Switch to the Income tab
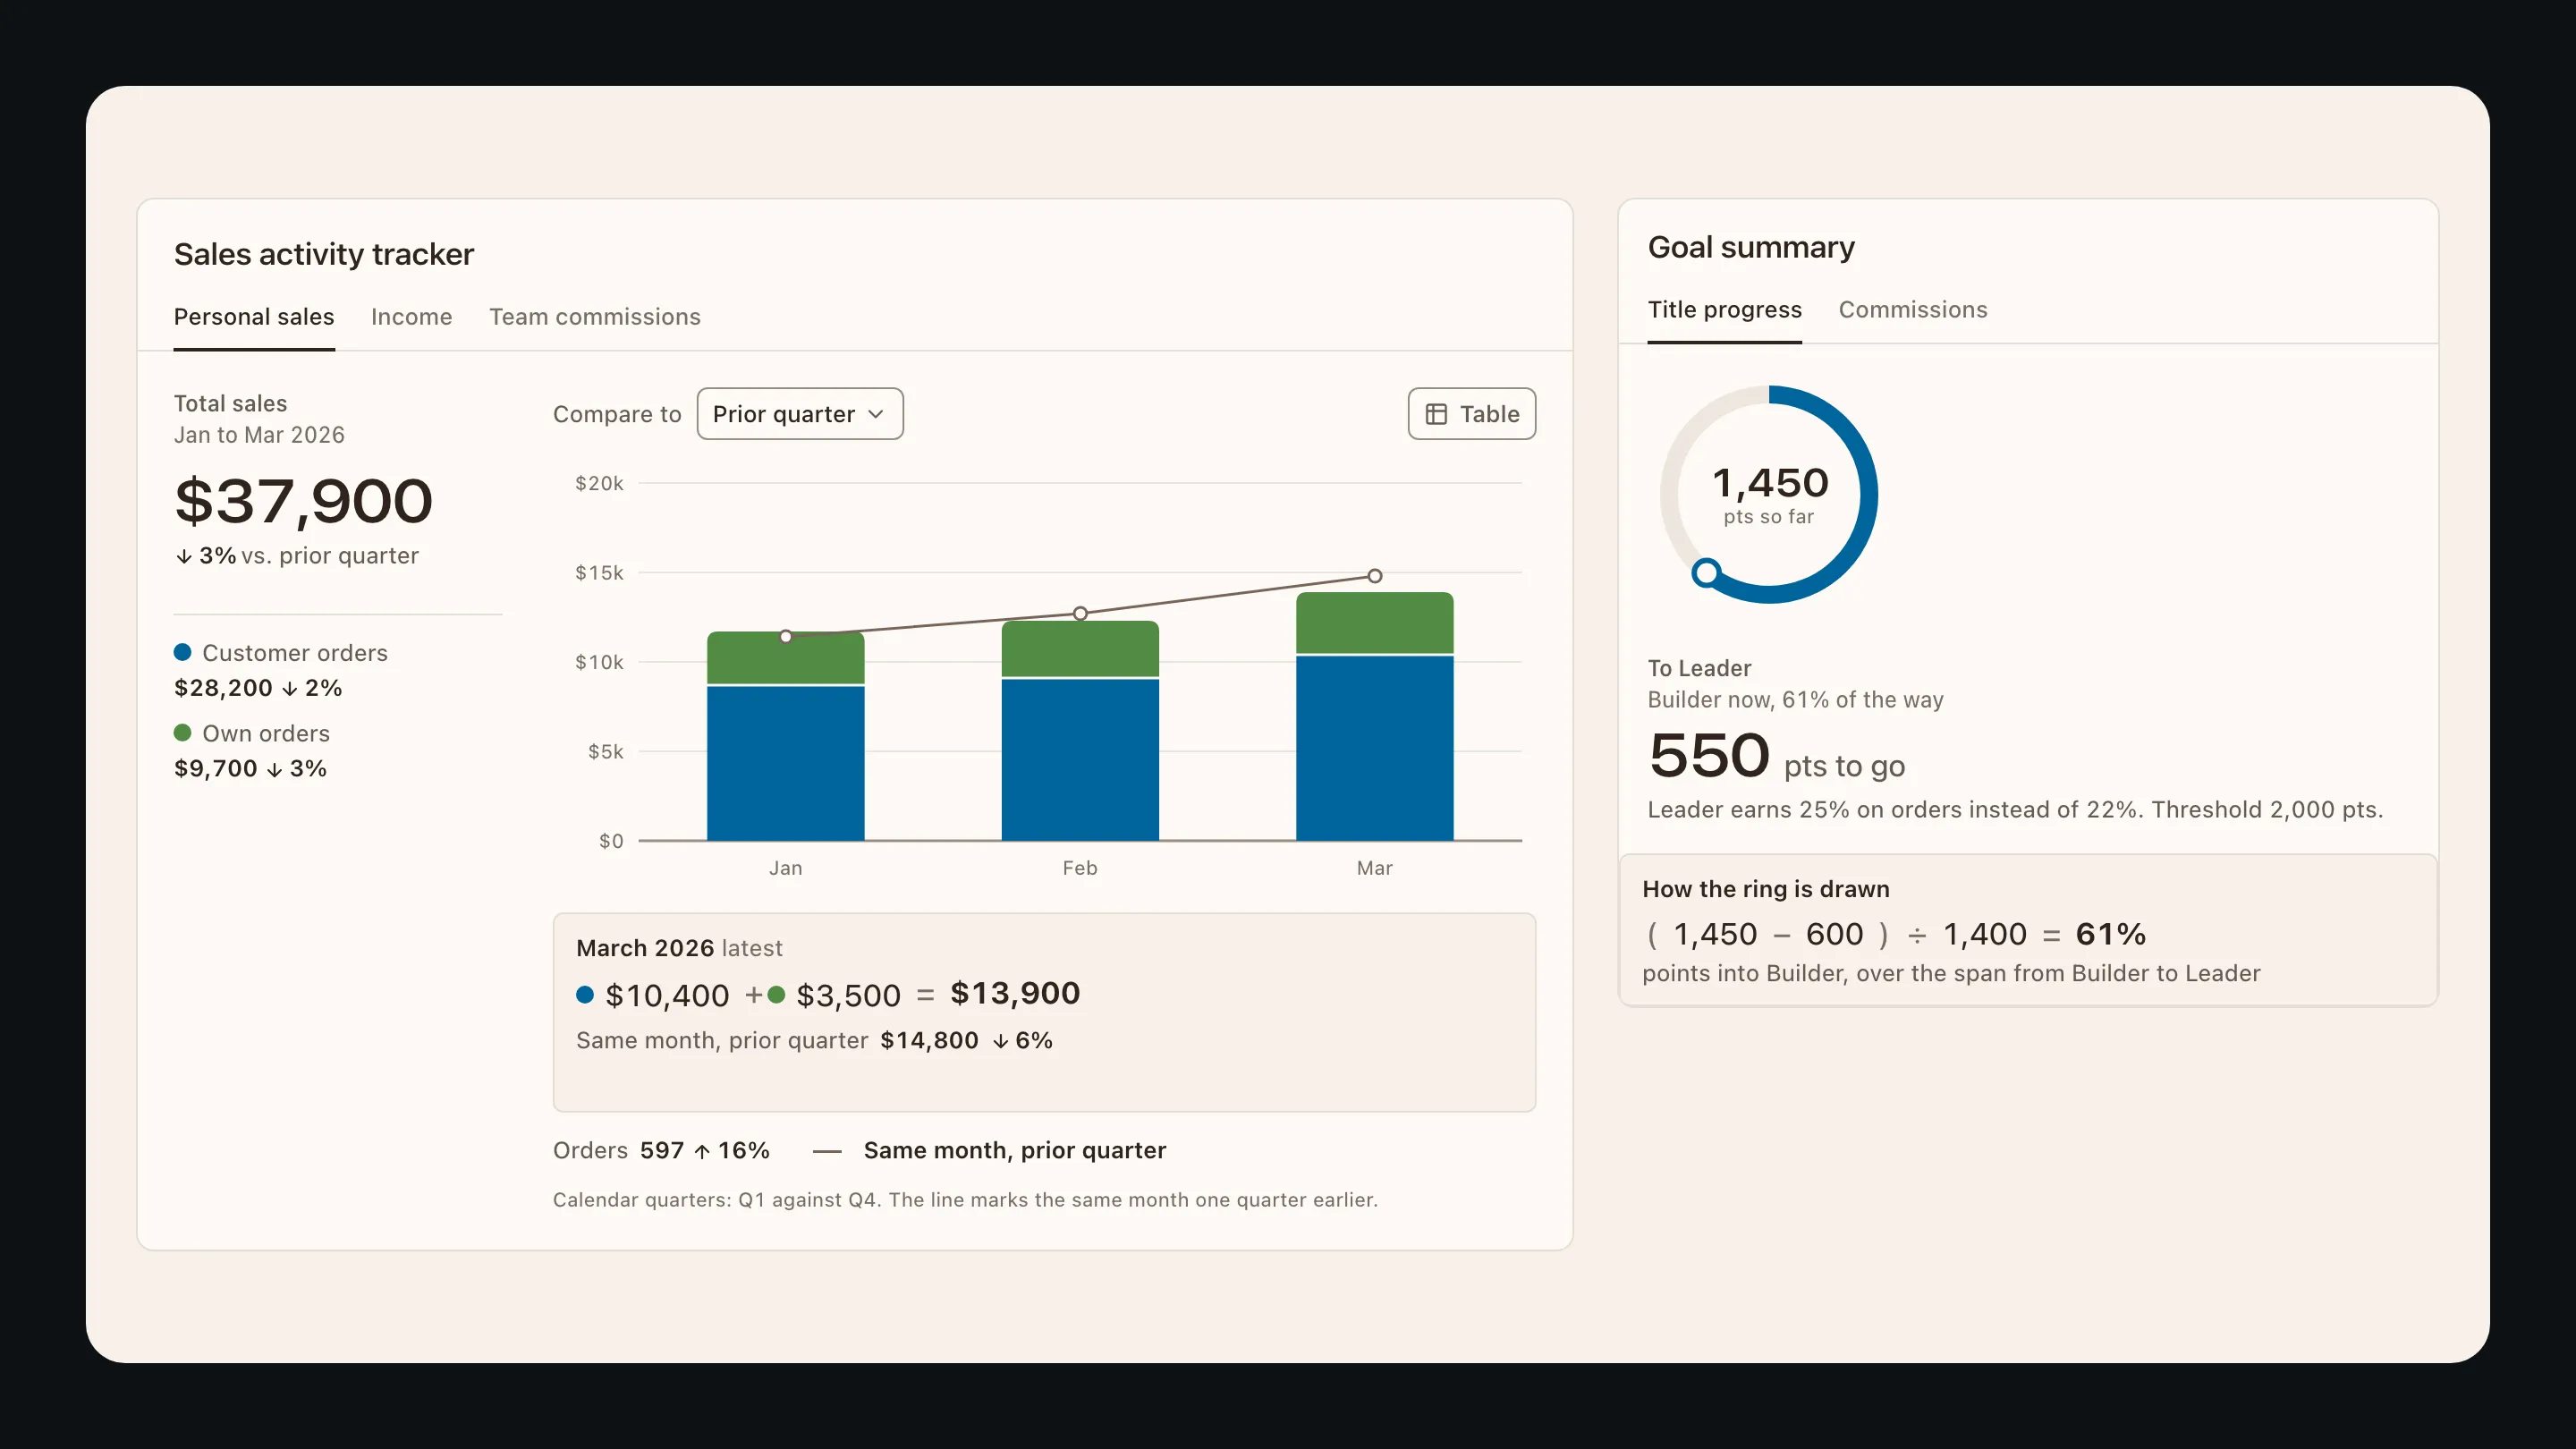This screenshot has height=1449, width=2576. tap(411, 317)
